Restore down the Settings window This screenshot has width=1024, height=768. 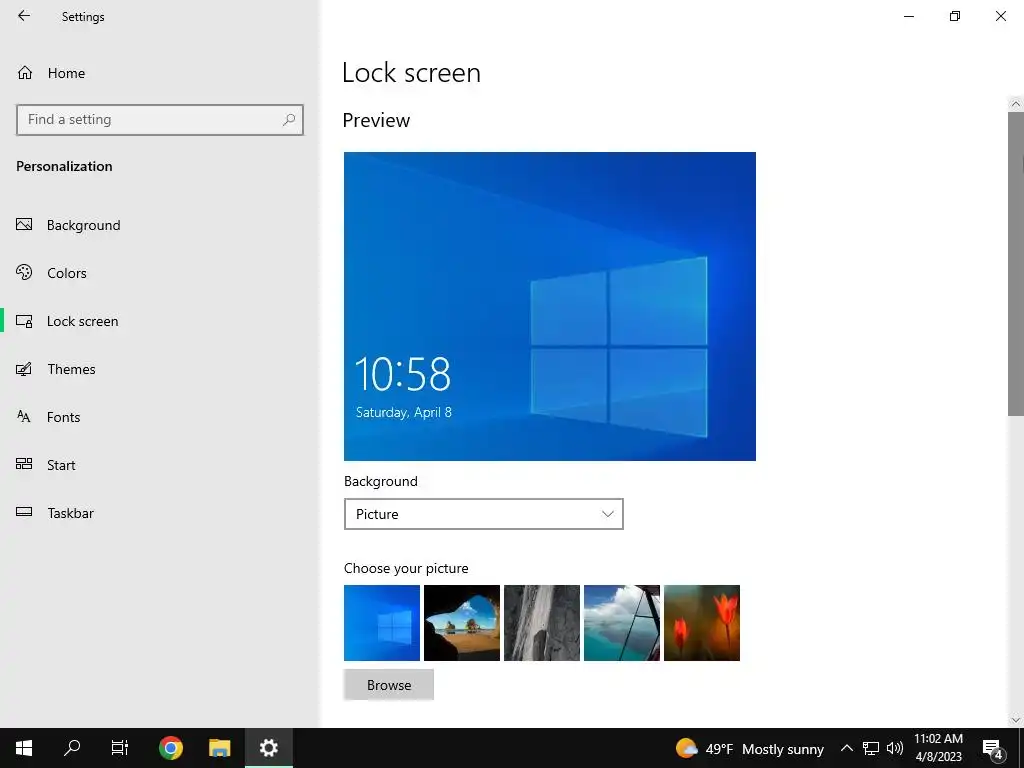[955, 16]
